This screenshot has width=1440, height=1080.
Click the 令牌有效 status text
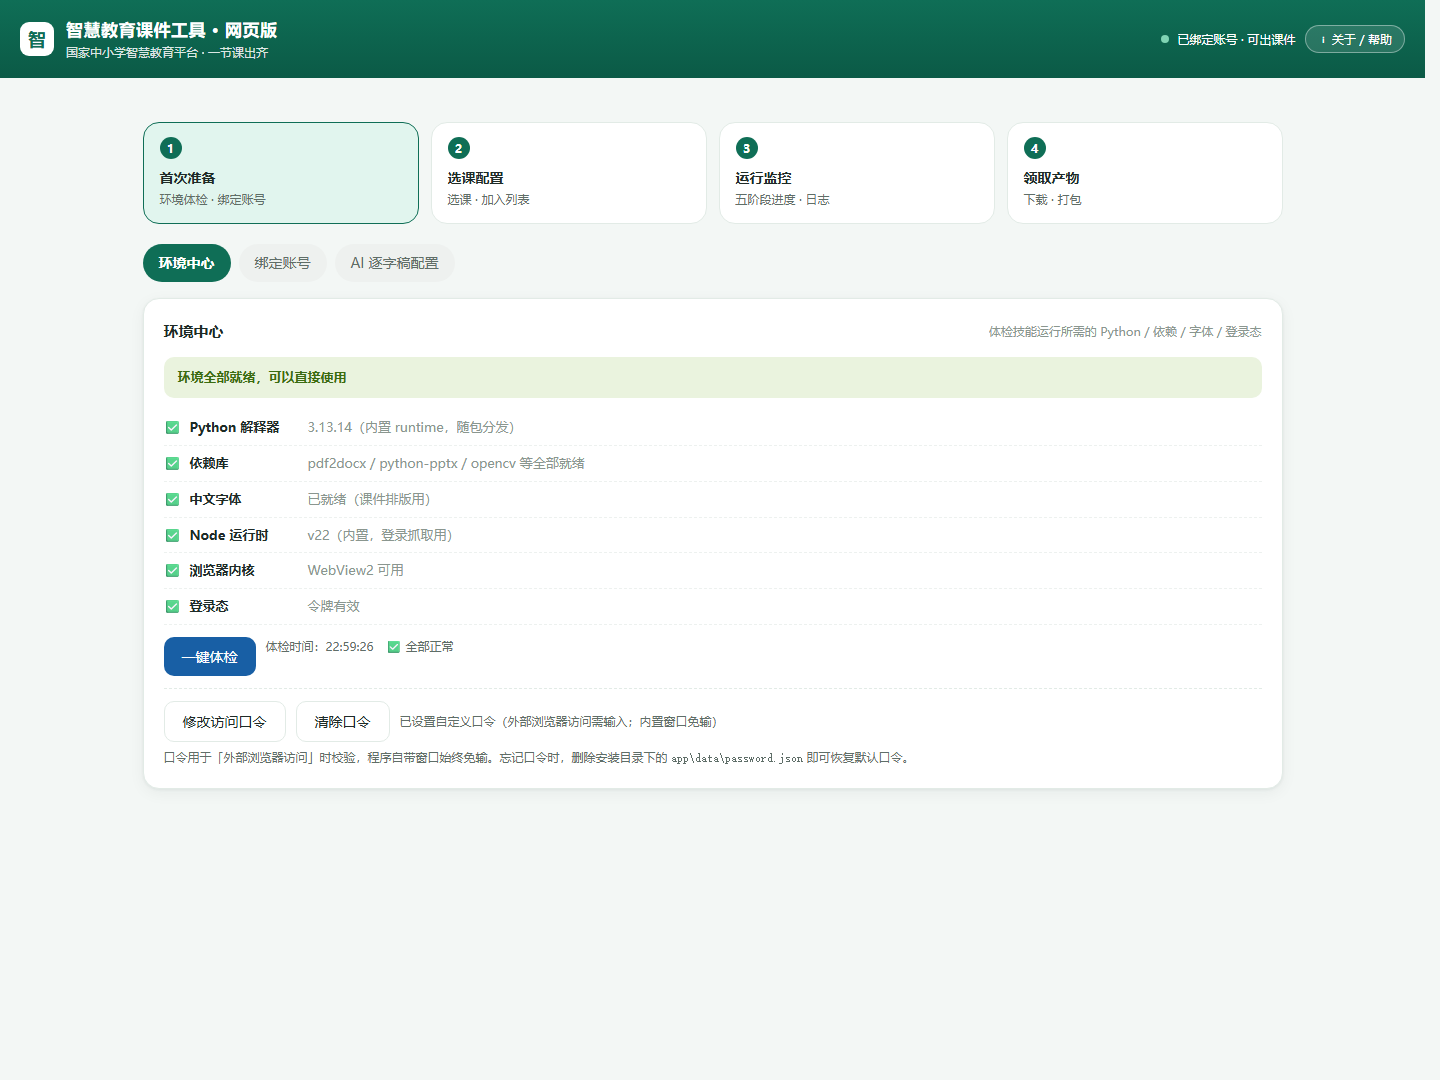coord(334,606)
